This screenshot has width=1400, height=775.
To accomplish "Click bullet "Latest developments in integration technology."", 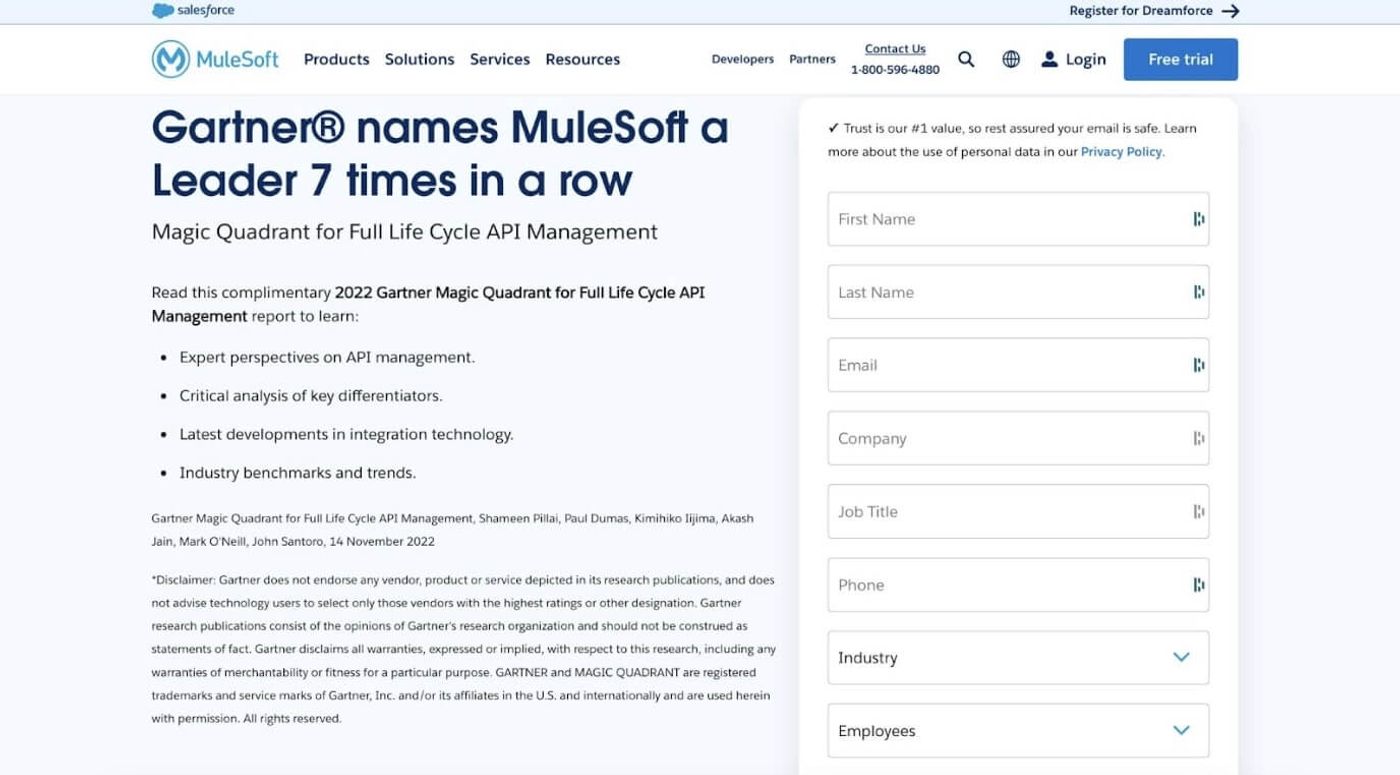I will (346, 434).
